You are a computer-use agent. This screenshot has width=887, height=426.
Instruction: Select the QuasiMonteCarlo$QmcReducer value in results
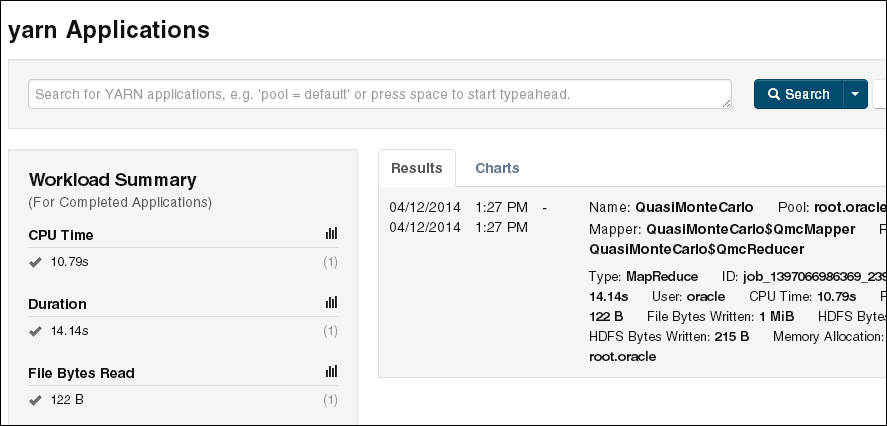690,249
